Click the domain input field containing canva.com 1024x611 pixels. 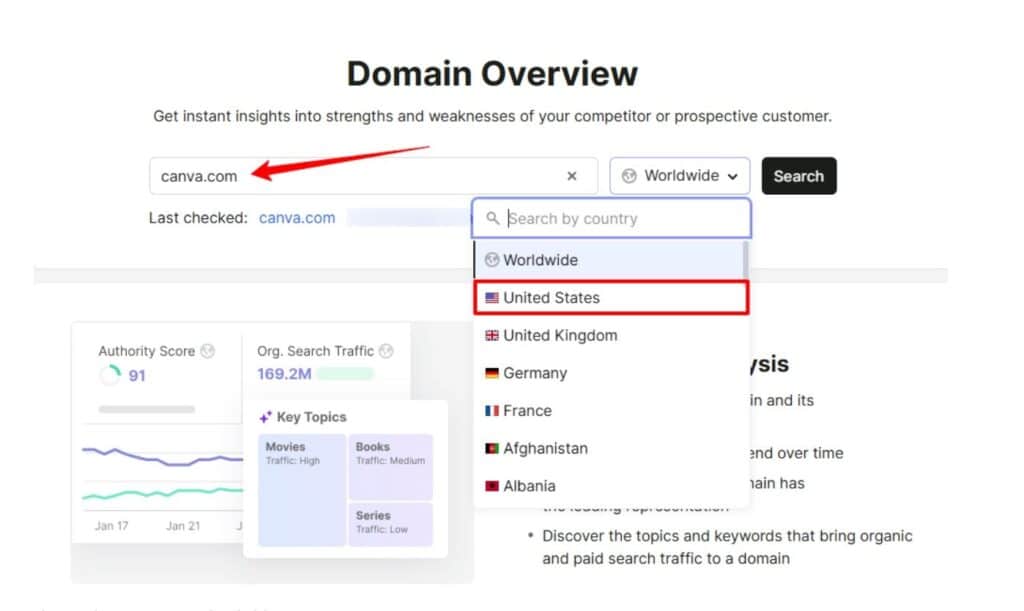[373, 176]
